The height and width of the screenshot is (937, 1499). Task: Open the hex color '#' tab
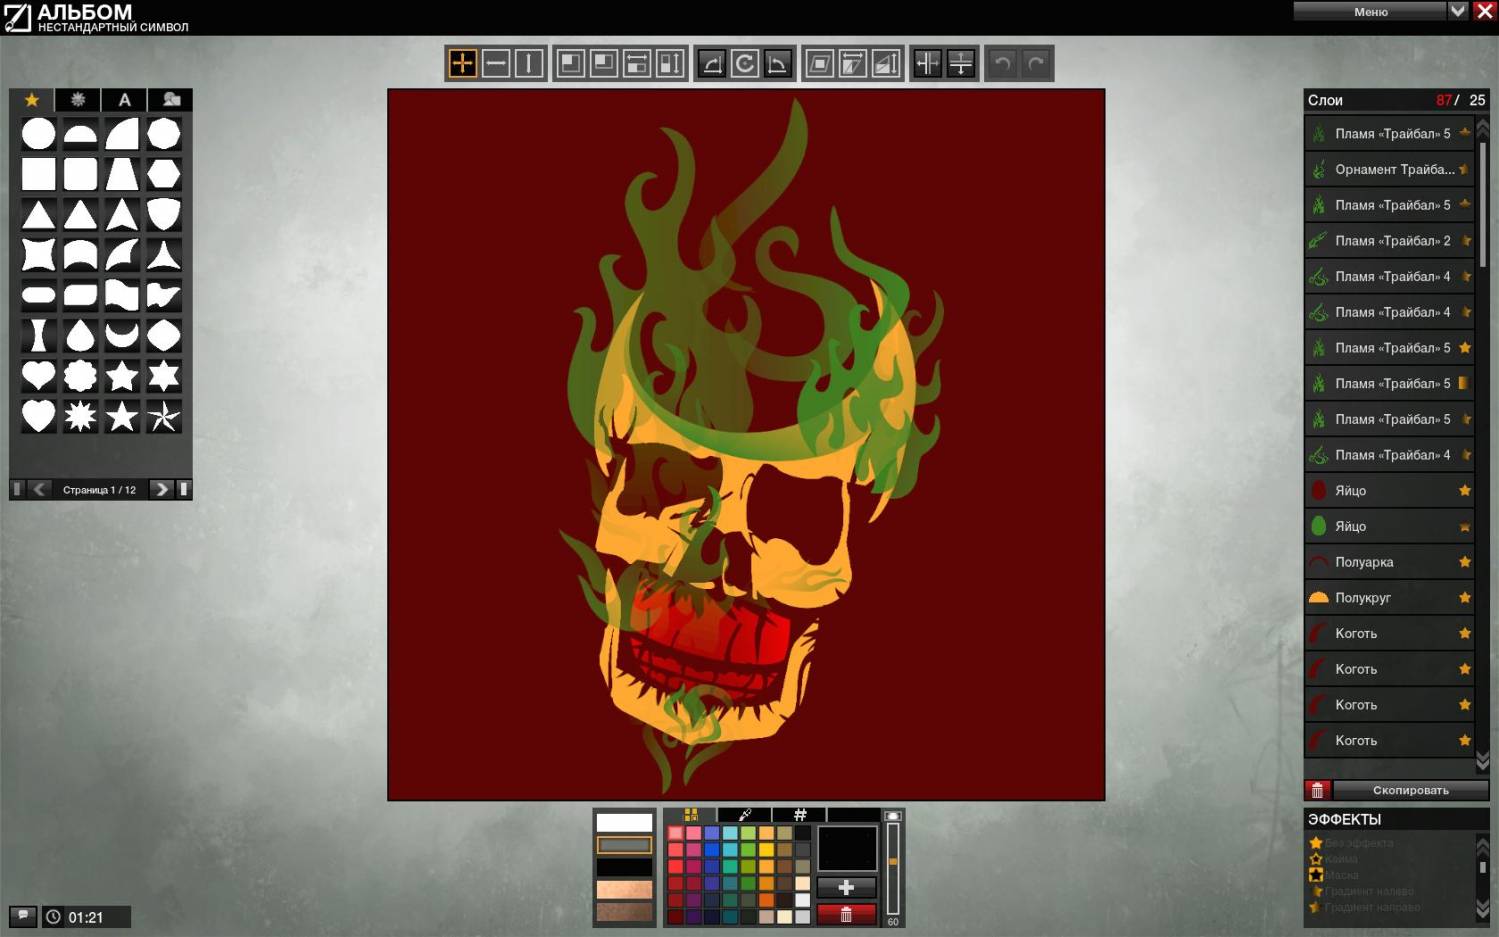(x=800, y=815)
